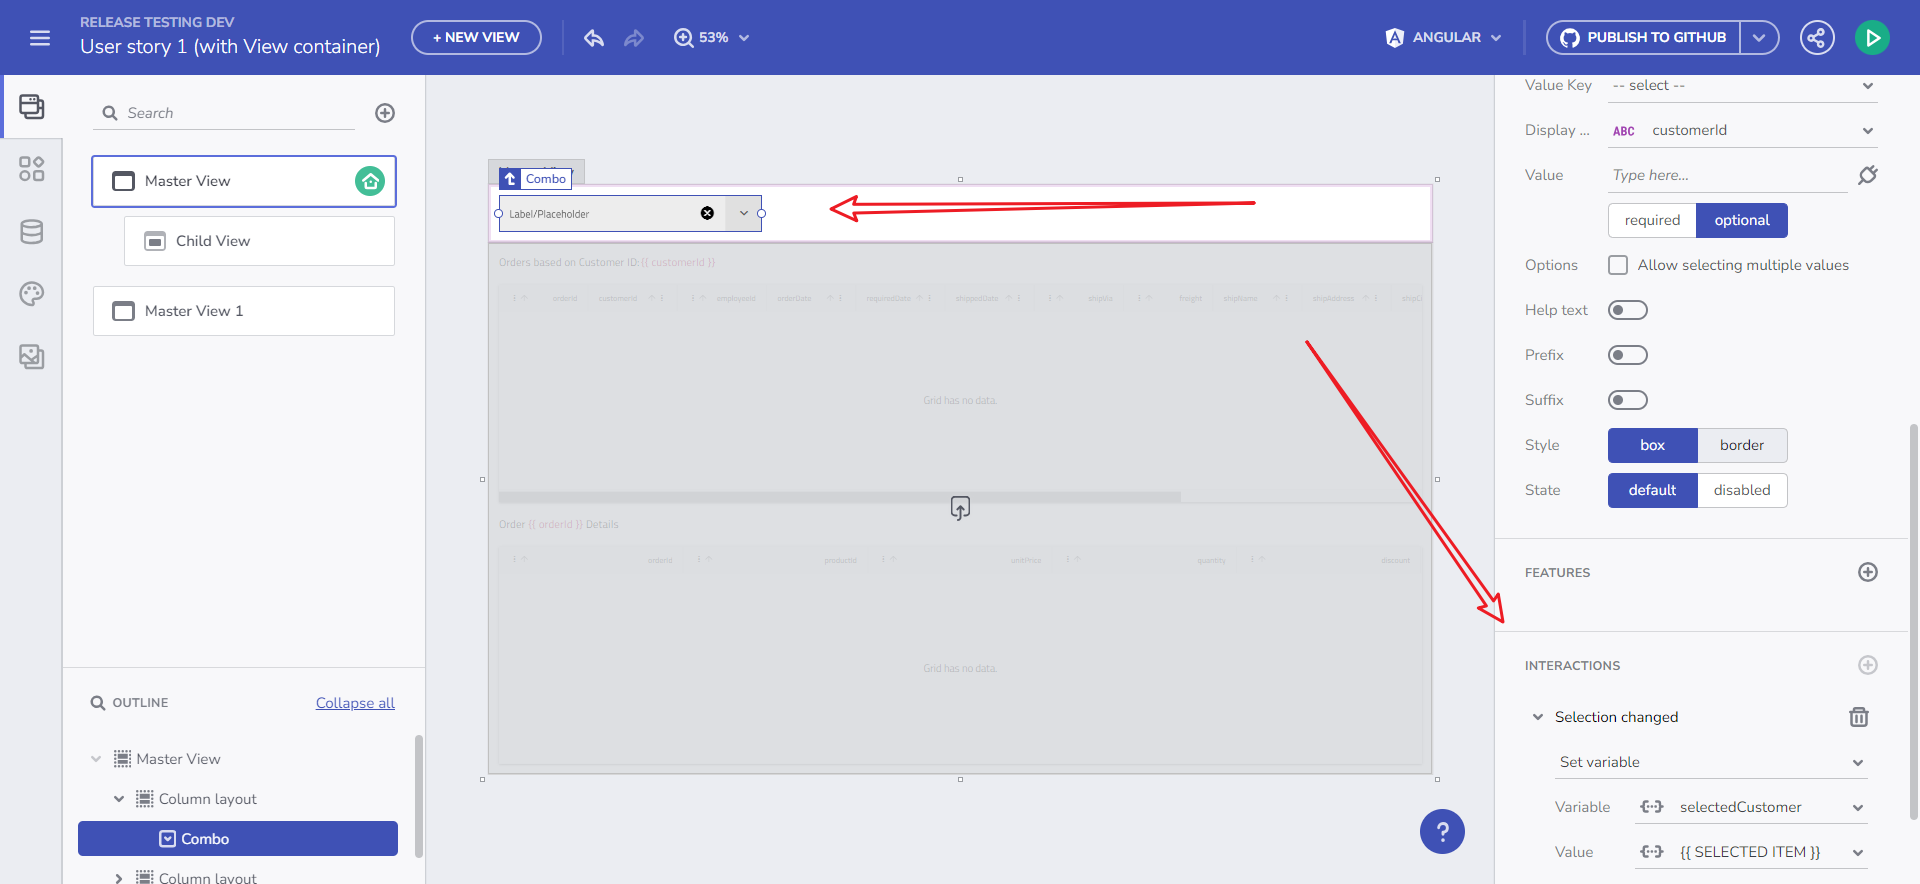Delete the Selection changed interaction
This screenshot has width=1920, height=884.
tap(1858, 717)
